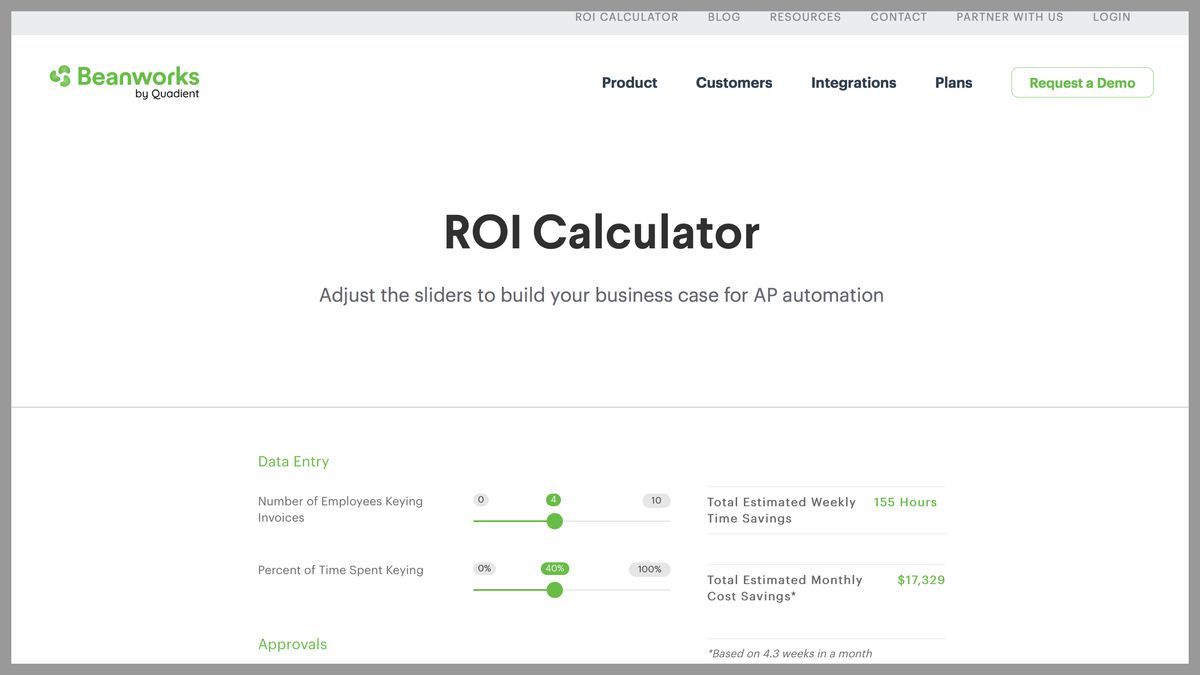Image resolution: width=1200 pixels, height=675 pixels.
Task: Open ROI CALCULATOR in top bar
Action: (x=627, y=17)
